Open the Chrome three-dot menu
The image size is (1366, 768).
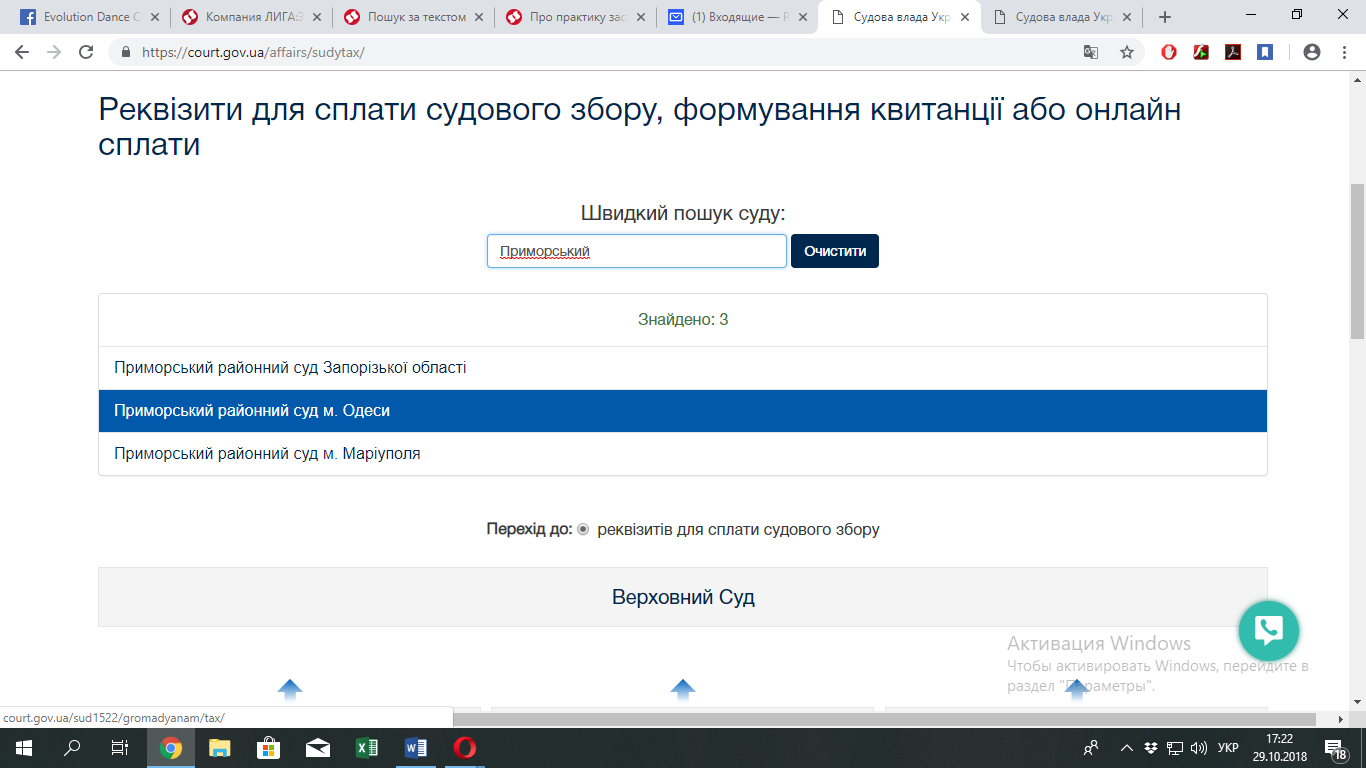(x=1342, y=52)
